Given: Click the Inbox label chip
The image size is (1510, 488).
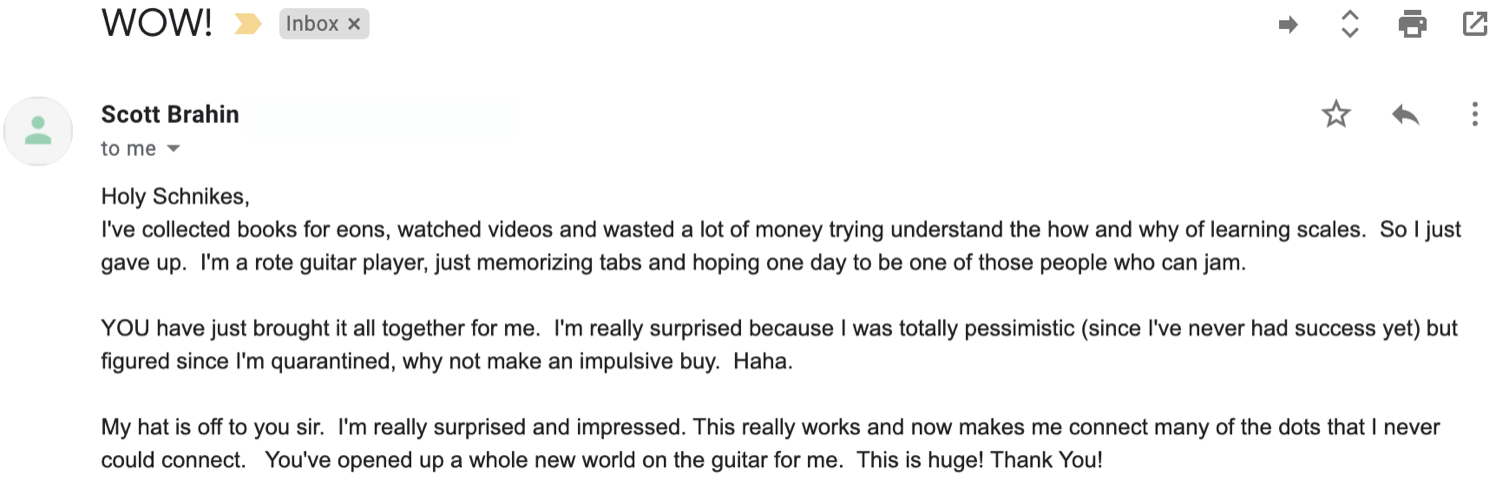Looking at the screenshot, I should coord(311,25).
